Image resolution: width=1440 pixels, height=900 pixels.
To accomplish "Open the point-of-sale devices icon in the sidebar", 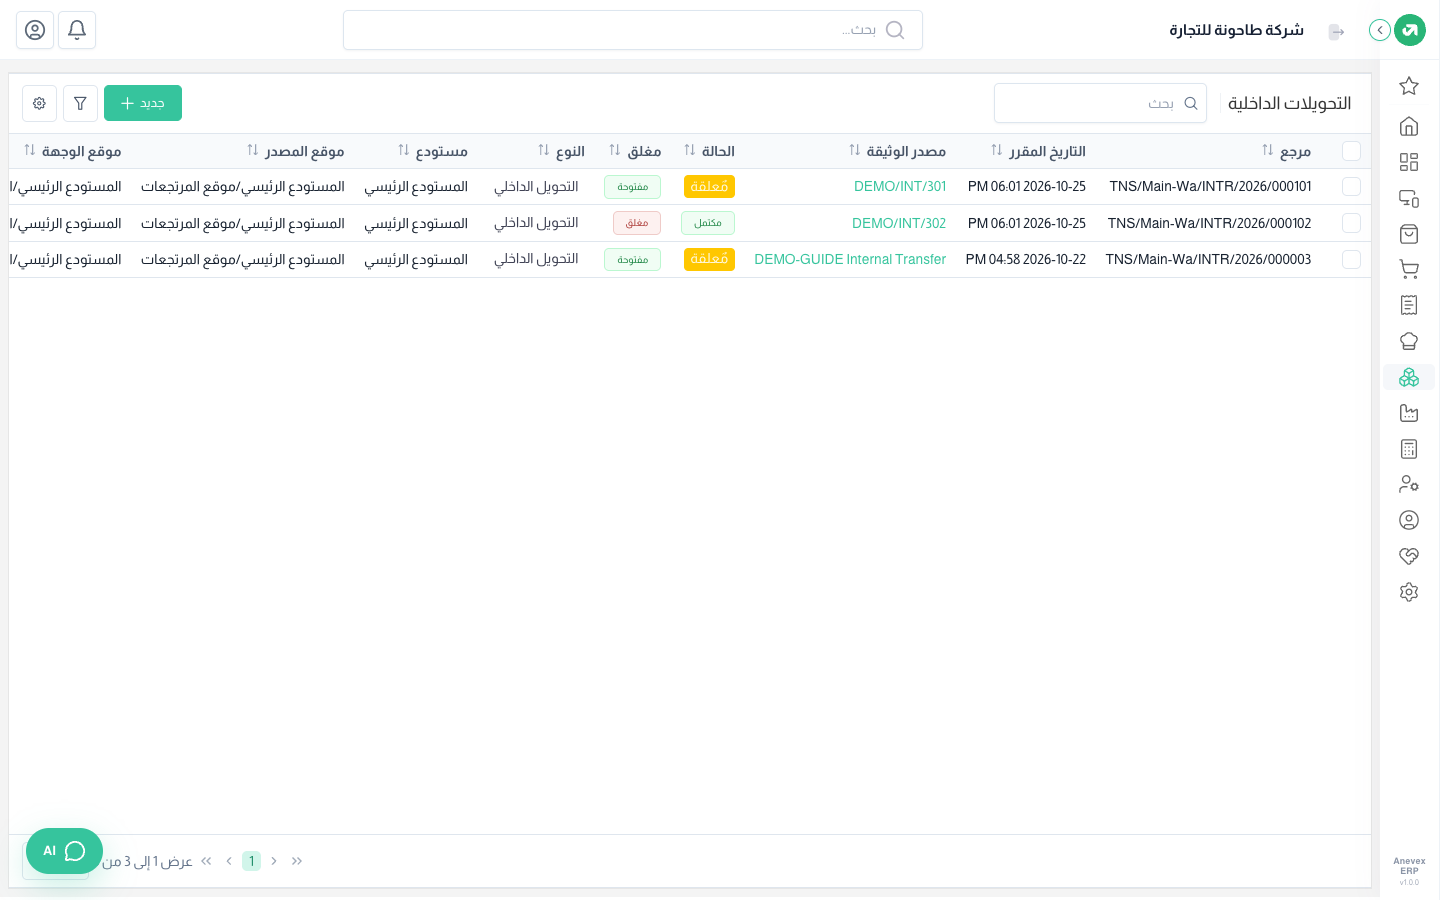I will tap(1409, 198).
